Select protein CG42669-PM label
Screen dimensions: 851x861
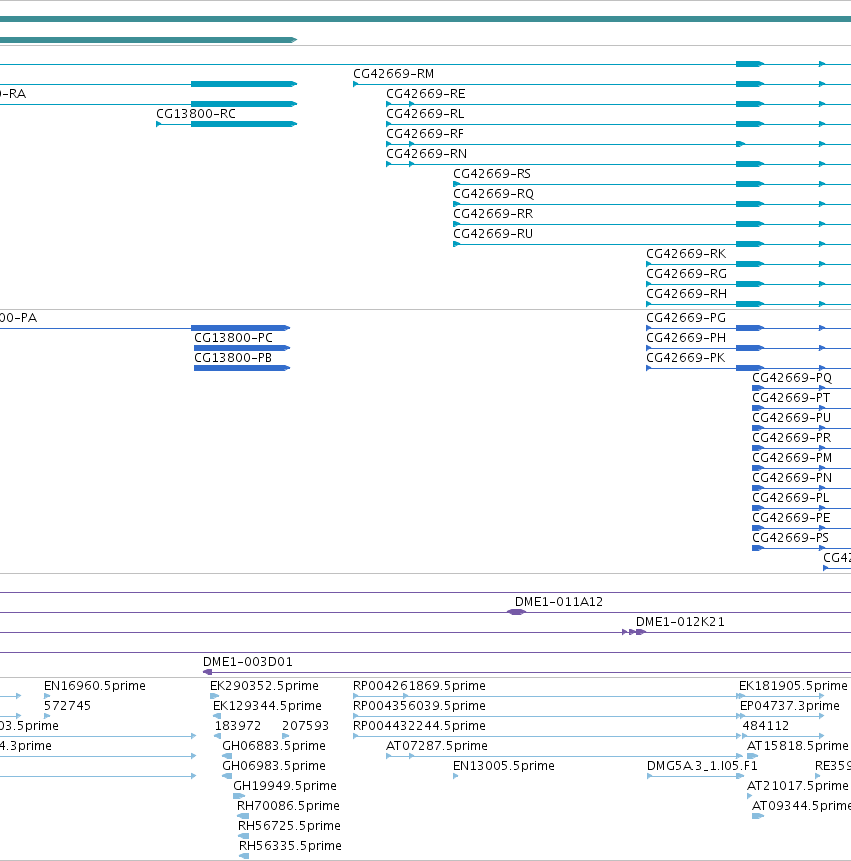point(792,458)
